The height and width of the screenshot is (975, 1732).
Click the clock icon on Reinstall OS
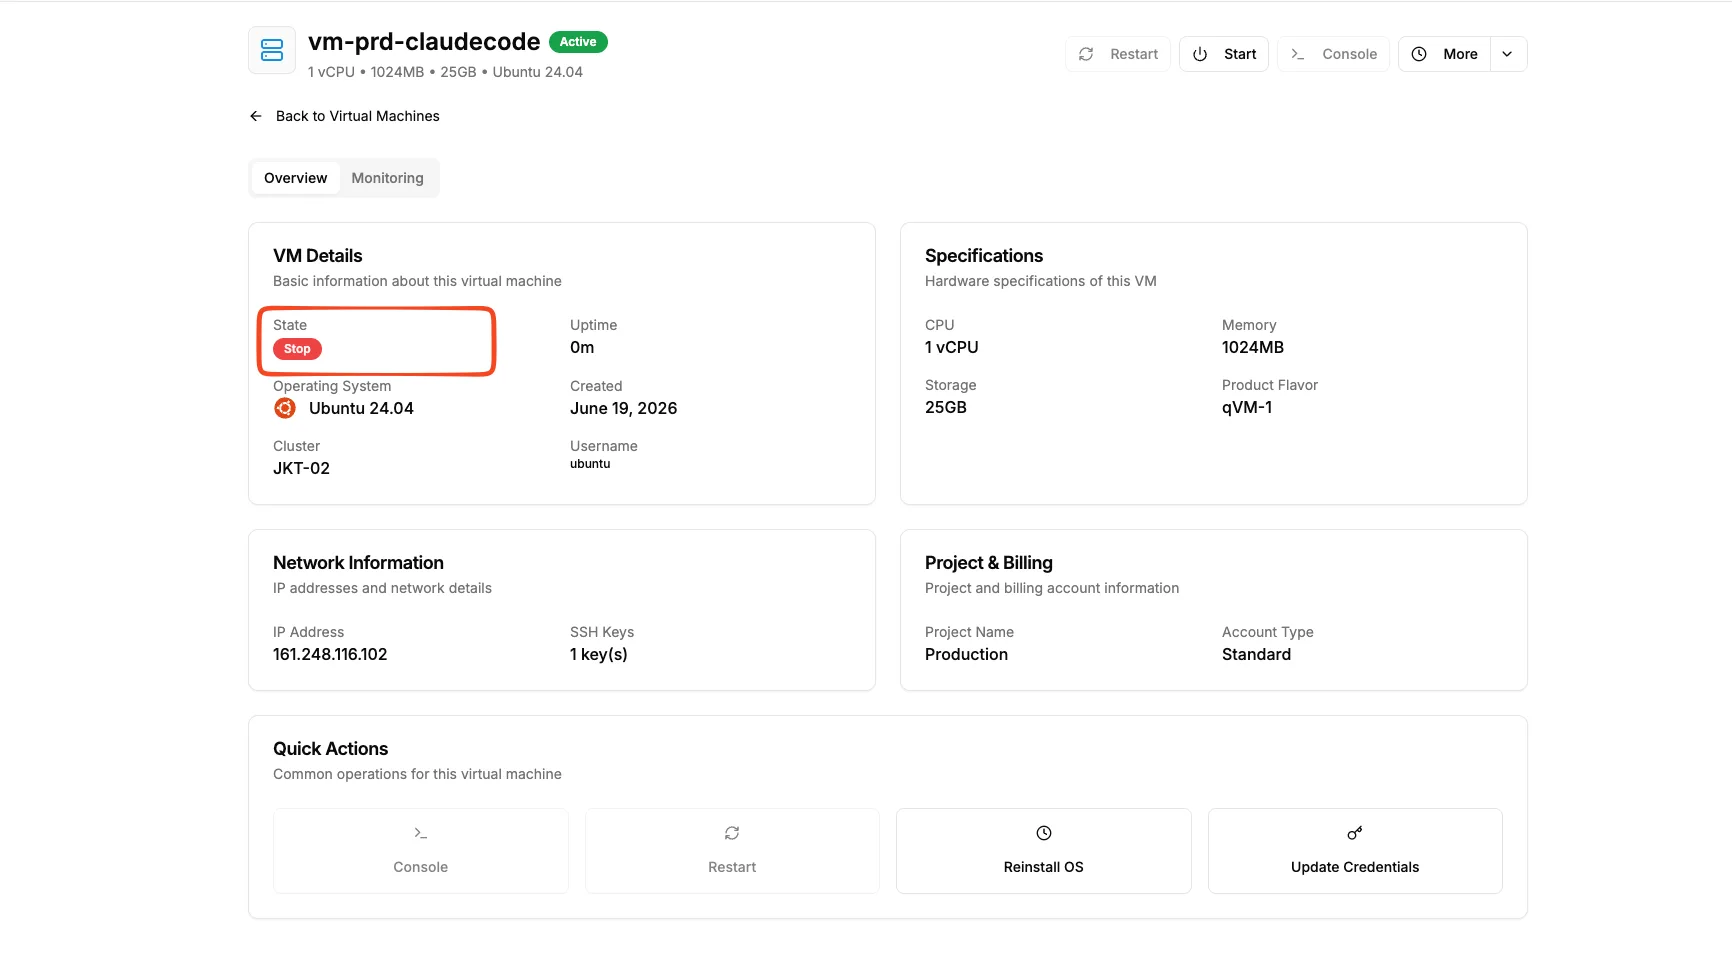1044,833
